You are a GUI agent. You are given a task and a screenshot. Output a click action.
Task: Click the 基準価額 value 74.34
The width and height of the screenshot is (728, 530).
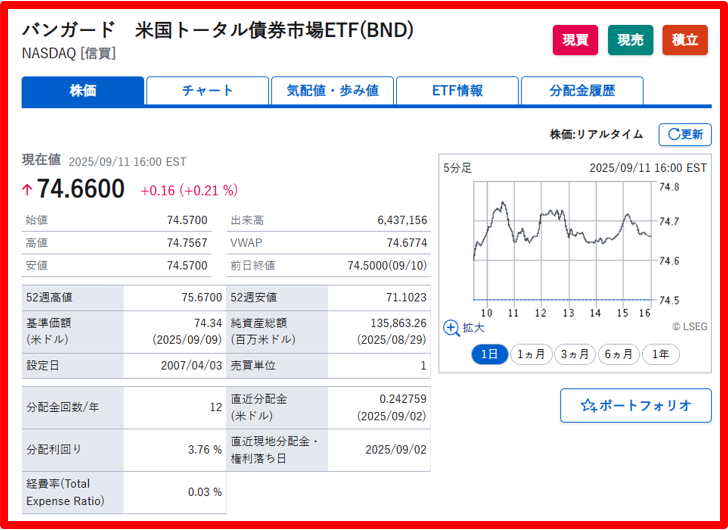point(208,323)
